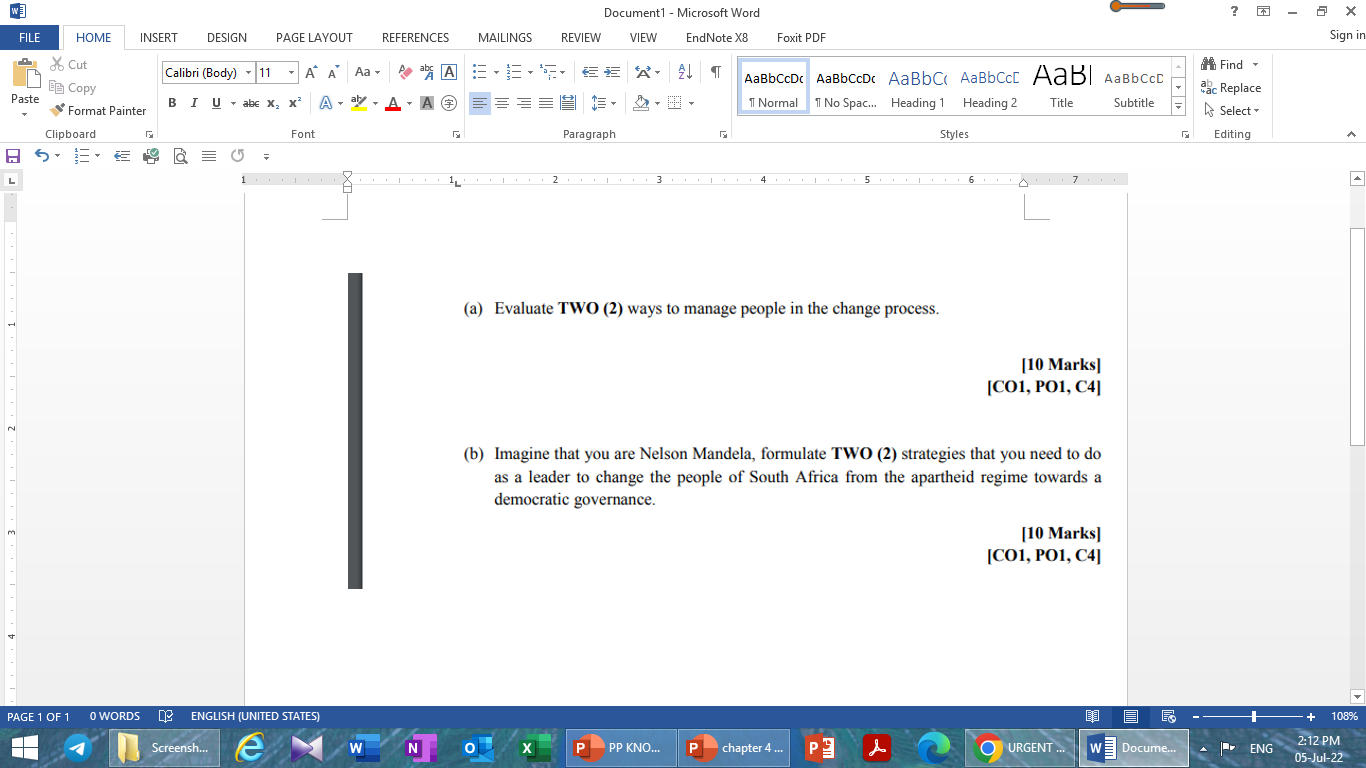Viewport: 1366px width, 768px height.
Task: Switch to the INSERT ribbon tab
Action: coord(158,37)
